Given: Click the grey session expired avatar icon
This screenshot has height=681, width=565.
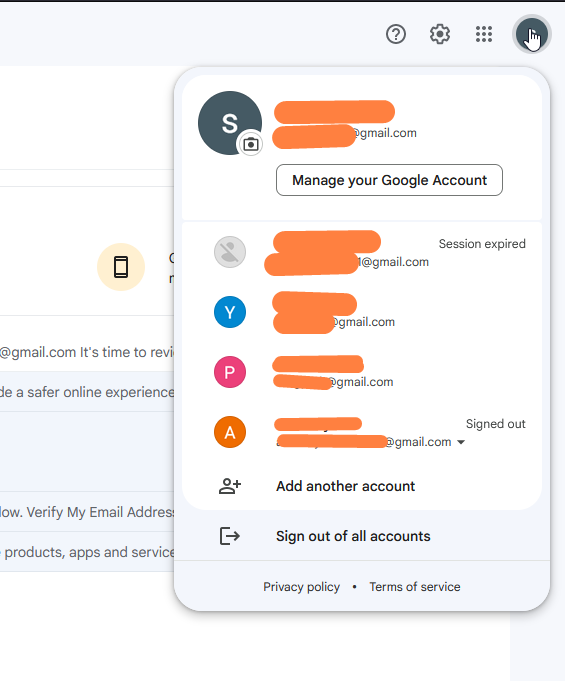Looking at the screenshot, I should 230,252.
